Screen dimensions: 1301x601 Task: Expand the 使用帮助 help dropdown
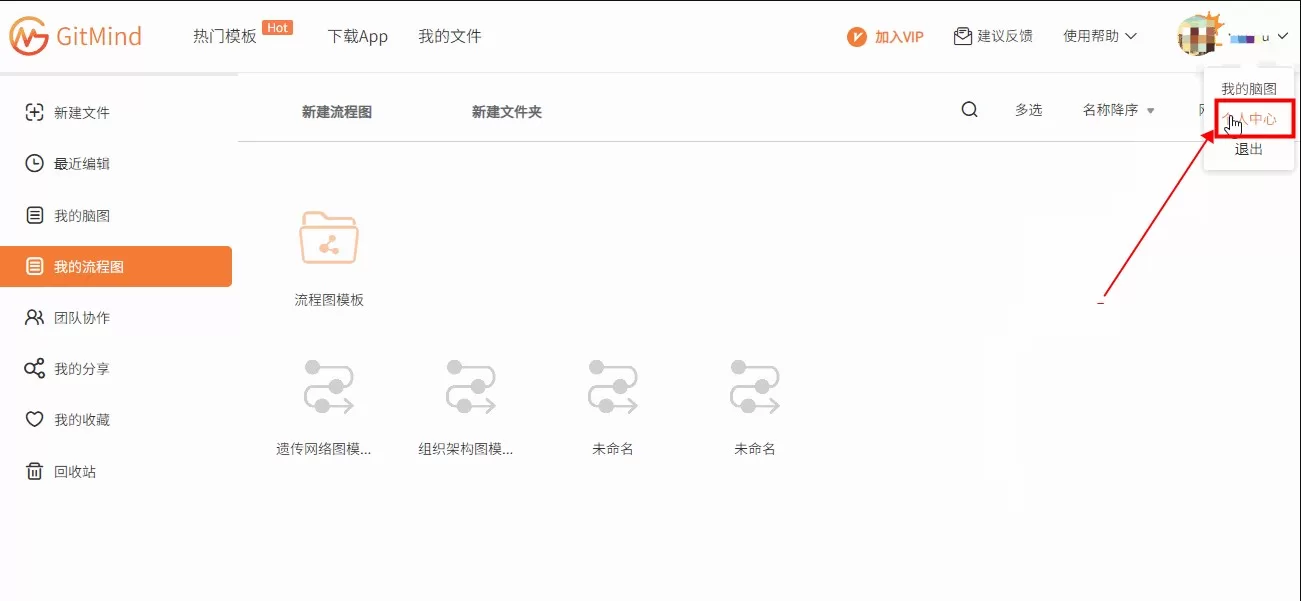click(x=1099, y=36)
